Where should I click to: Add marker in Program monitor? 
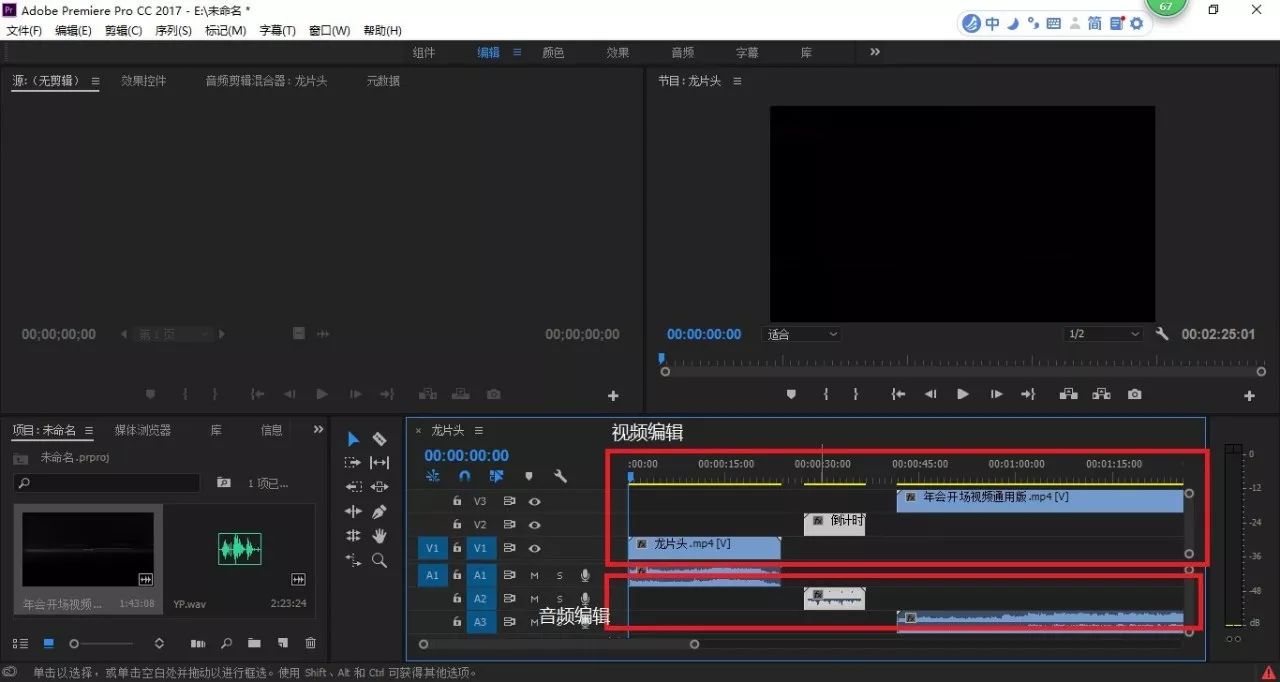tap(791, 394)
